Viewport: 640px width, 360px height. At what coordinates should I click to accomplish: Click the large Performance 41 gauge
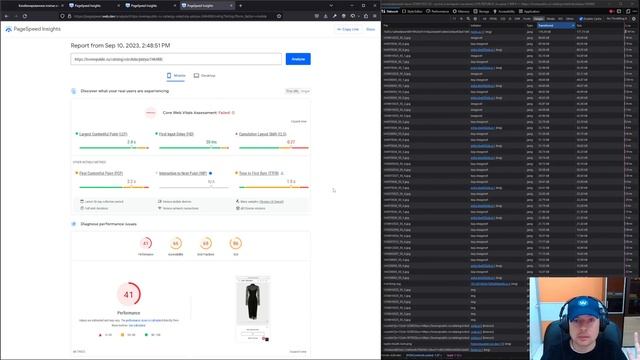pyautogui.click(x=129, y=294)
